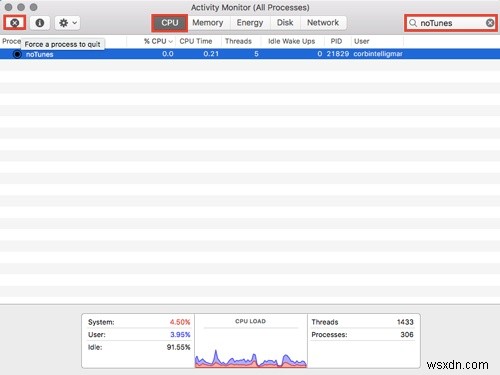This screenshot has height=375, width=500.
Task: Switch to the CPU tab
Action: point(170,23)
